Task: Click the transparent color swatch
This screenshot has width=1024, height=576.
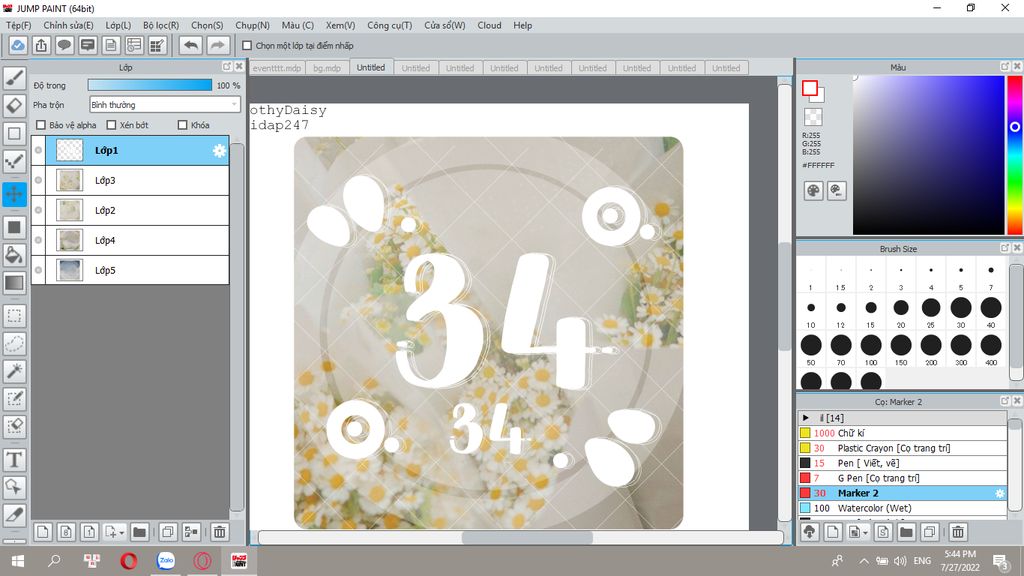Action: [813, 117]
